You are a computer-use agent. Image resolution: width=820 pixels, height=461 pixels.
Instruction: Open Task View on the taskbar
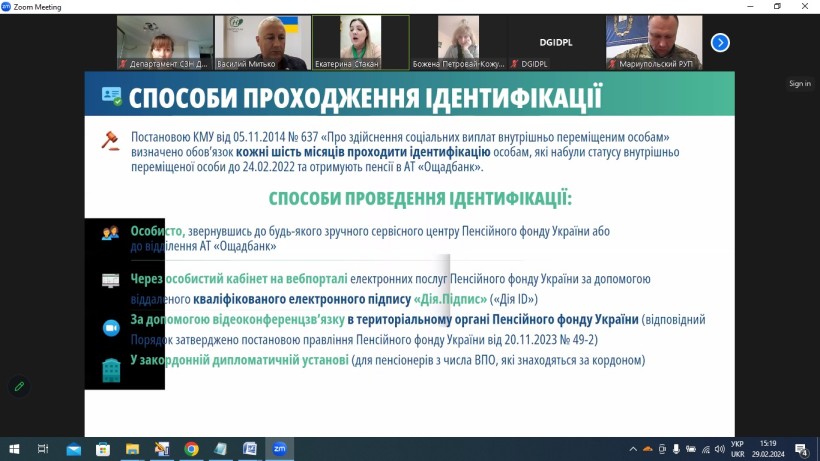coord(43,449)
